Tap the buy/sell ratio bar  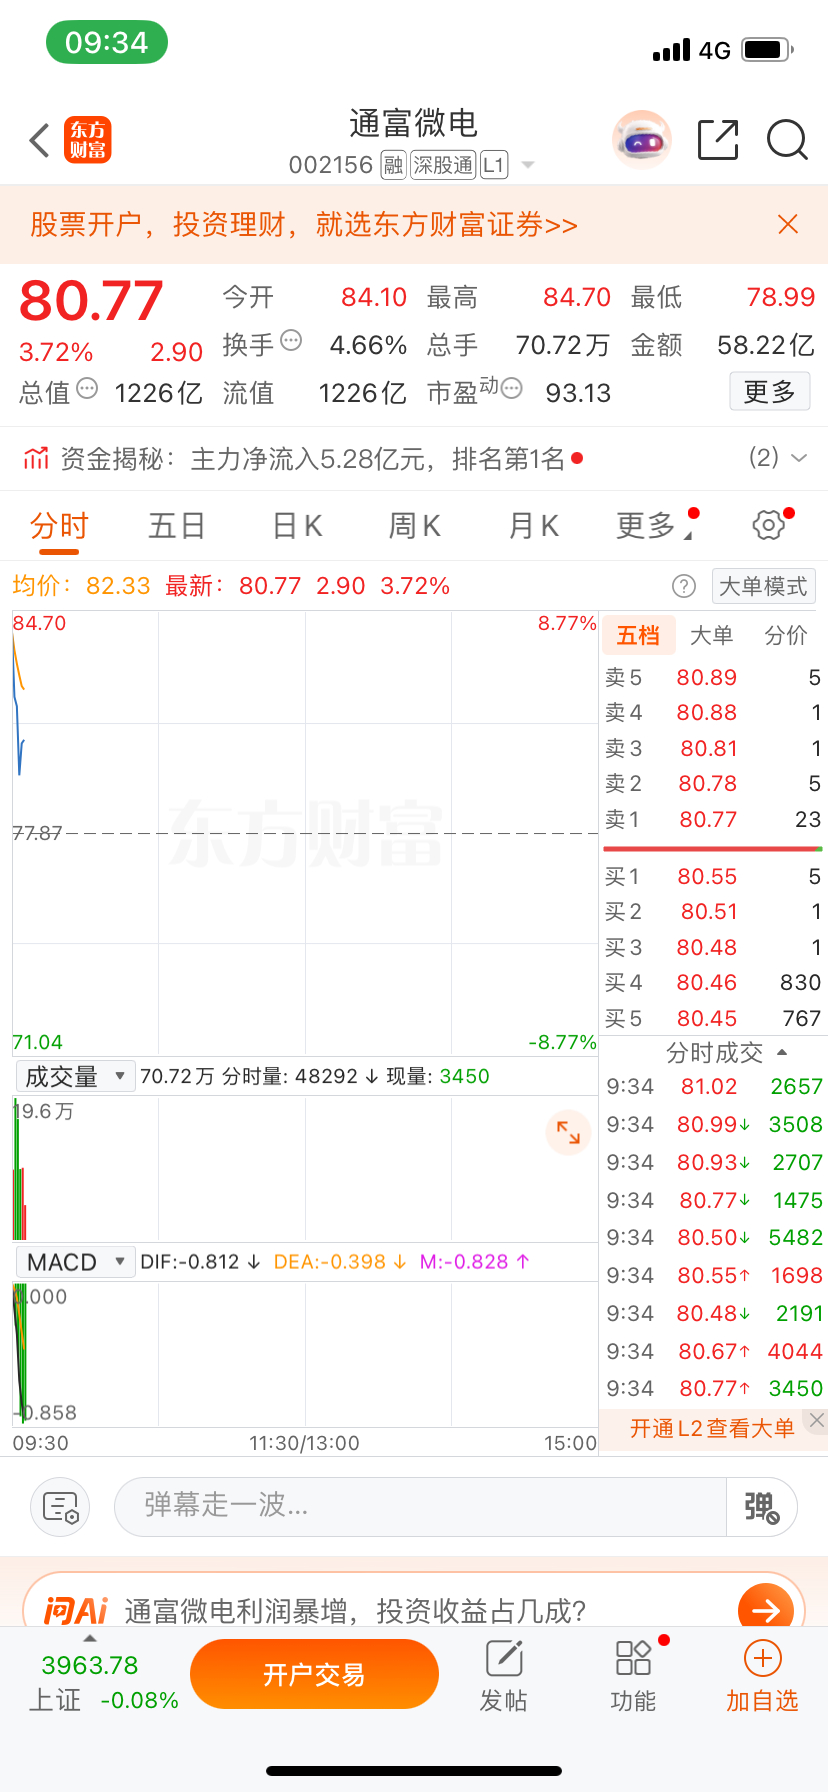click(713, 849)
